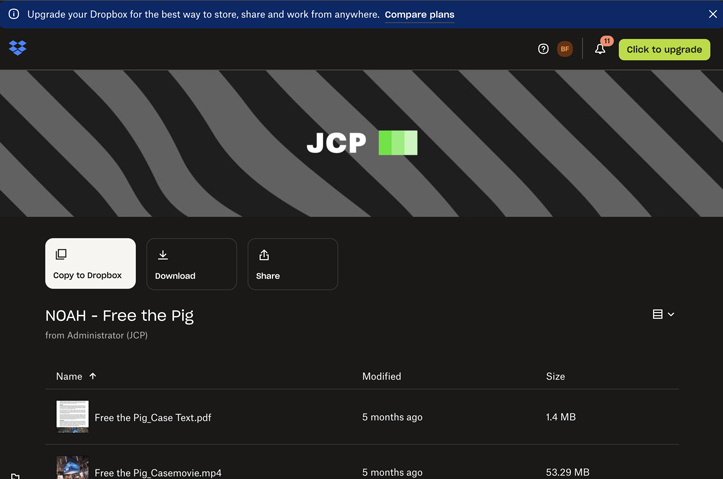Open the notifications bell
The image size is (723, 479).
pyautogui.click(x=600, y=49)
